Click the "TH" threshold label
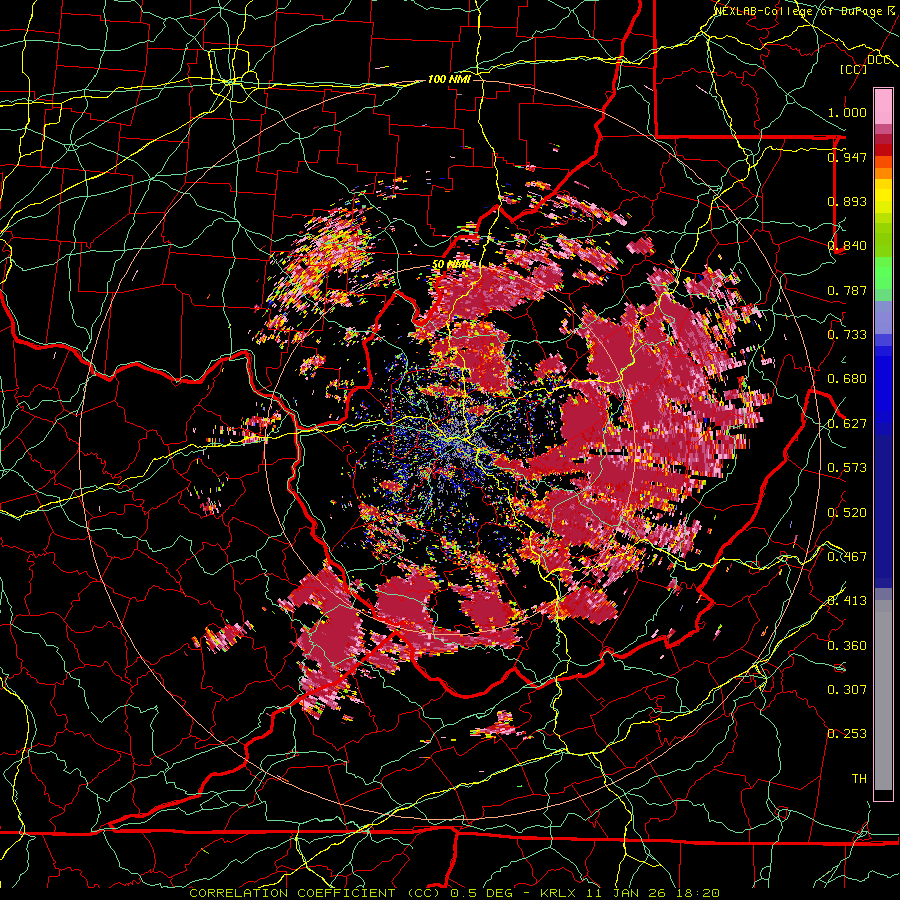The height and width of the screenshot is (900, 900). click(x=859, y=779)
